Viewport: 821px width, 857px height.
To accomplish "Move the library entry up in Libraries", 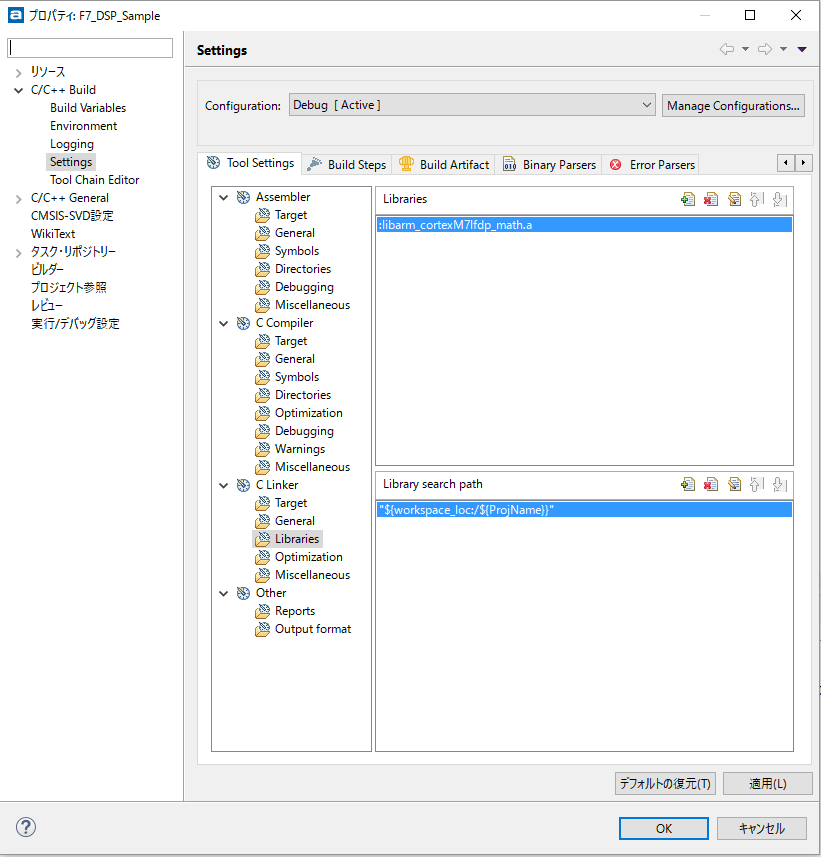I will [757, 199].
